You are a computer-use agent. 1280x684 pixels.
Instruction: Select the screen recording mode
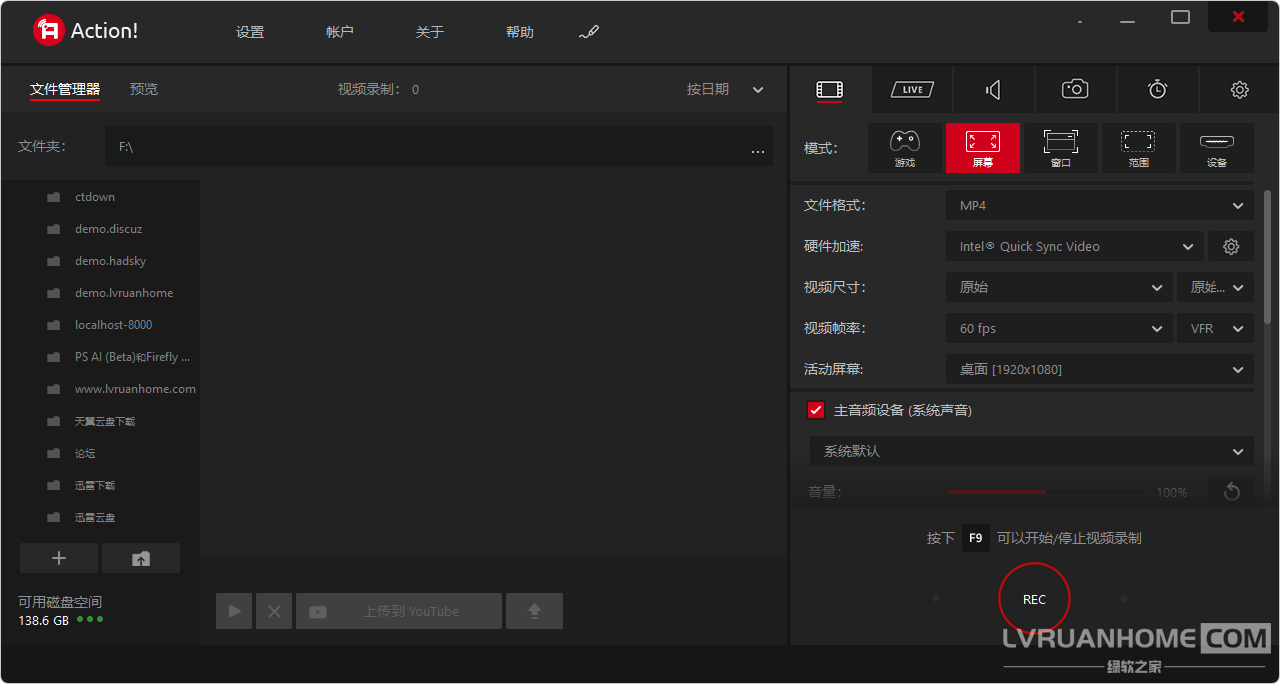pyautogui.click(x=982, y=148)
